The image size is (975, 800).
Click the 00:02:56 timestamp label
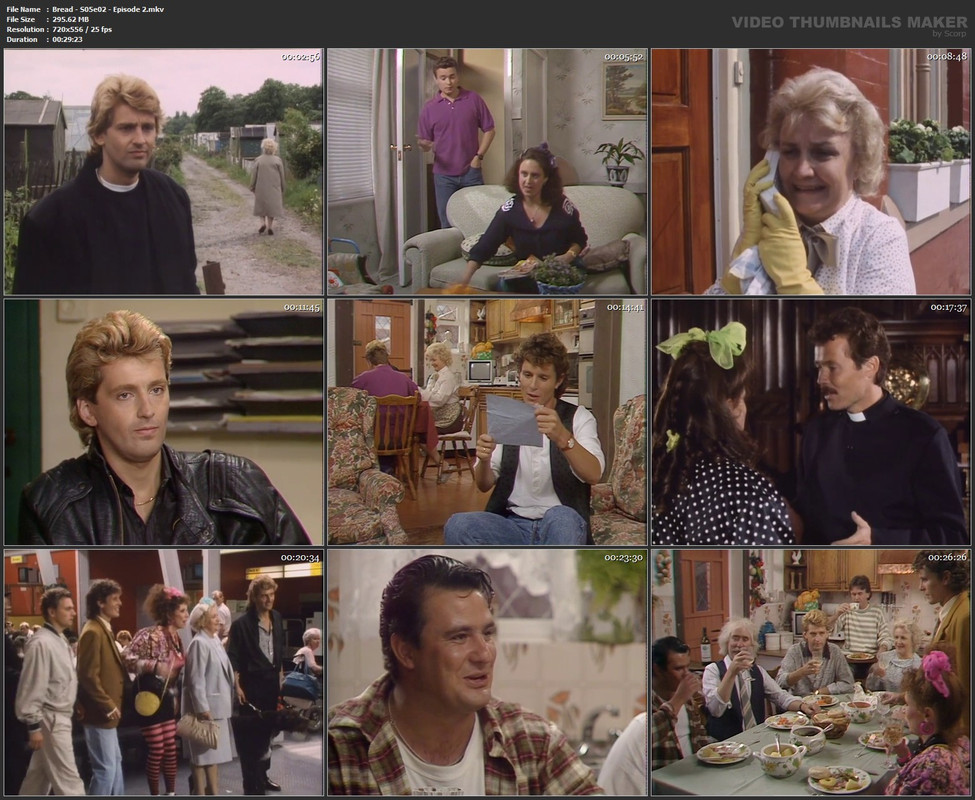pyautogui.click(x=300, y=57)
